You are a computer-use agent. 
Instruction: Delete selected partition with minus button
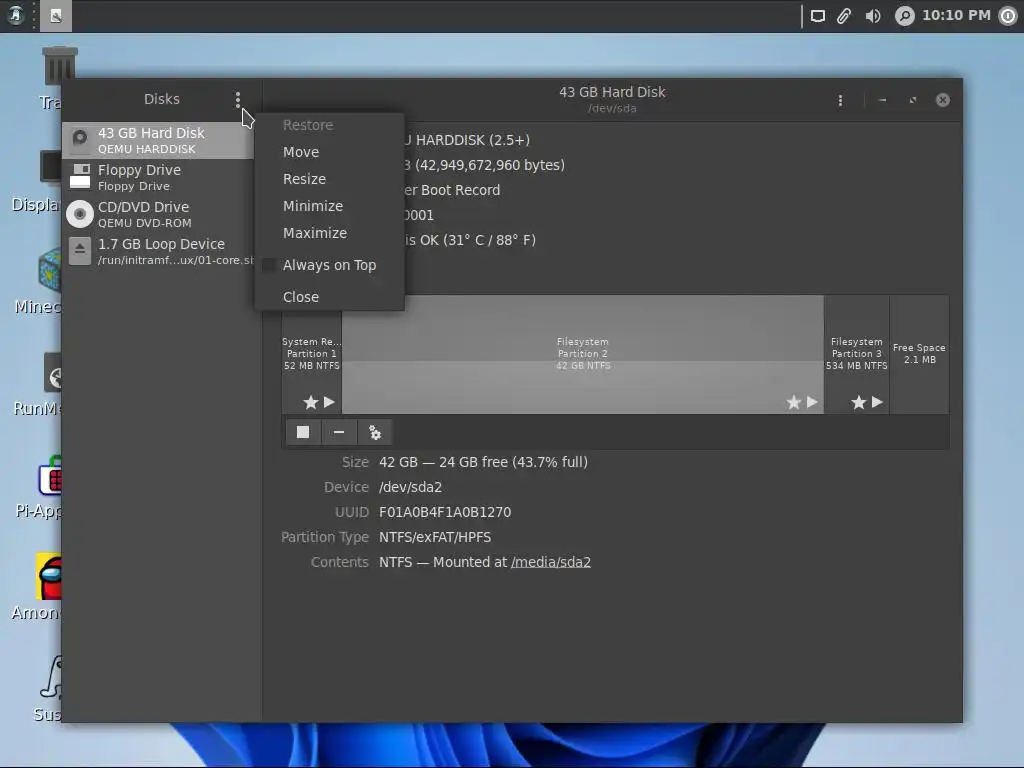pos(339,432)
